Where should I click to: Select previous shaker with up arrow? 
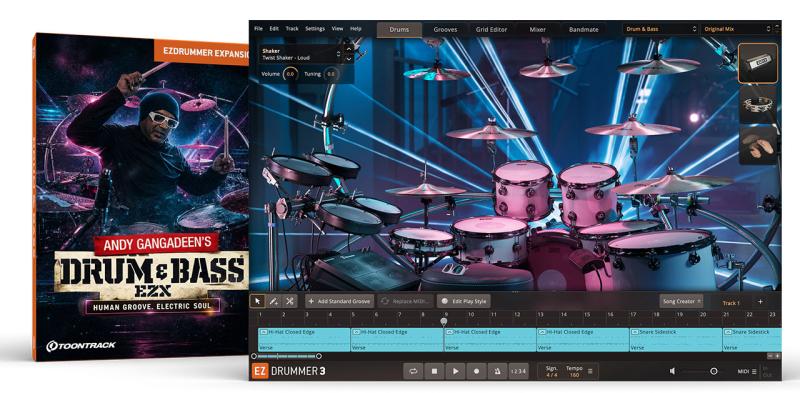pos(348,50)
